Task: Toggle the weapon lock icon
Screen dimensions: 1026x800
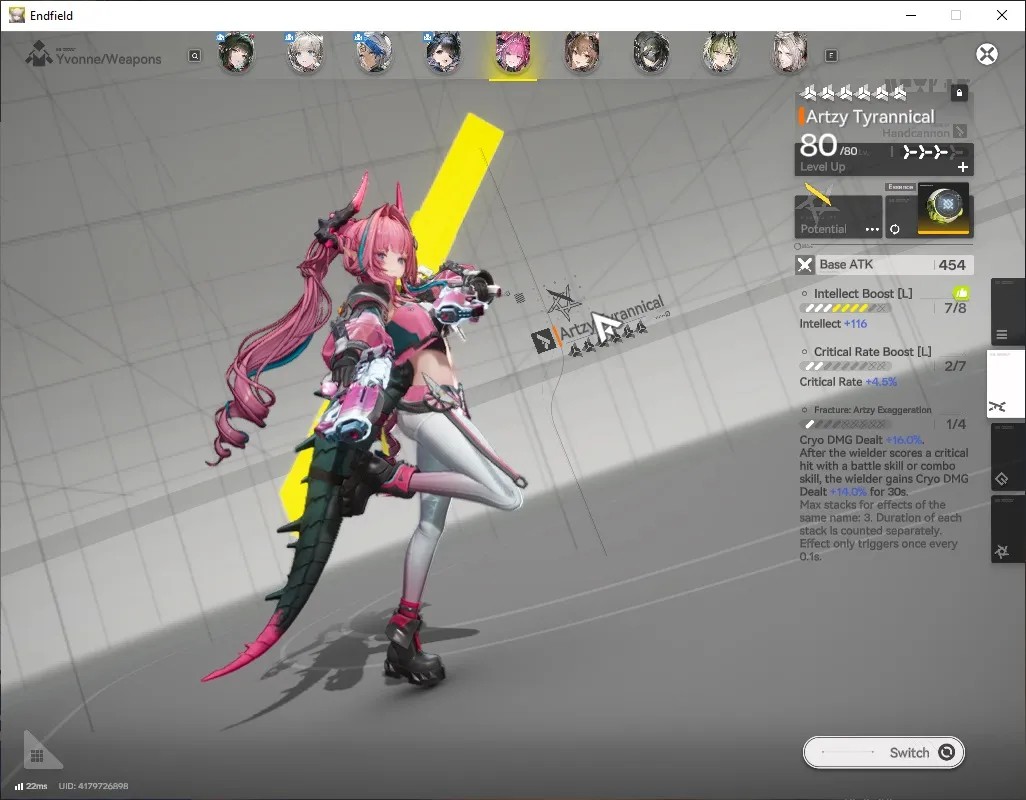Action: pos(959,93)
